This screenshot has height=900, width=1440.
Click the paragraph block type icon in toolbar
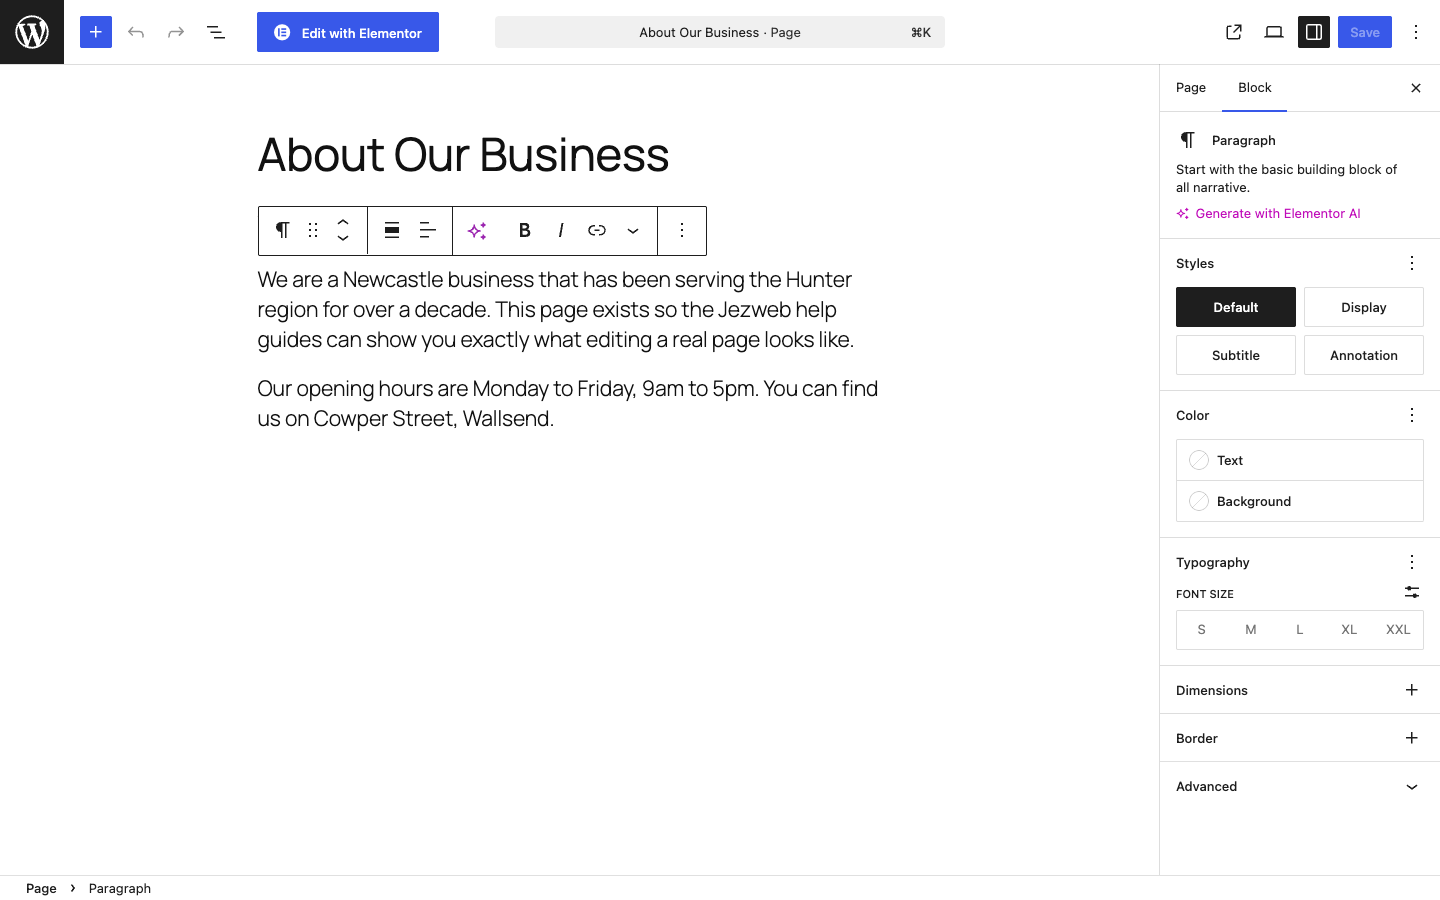coord(283,231)
